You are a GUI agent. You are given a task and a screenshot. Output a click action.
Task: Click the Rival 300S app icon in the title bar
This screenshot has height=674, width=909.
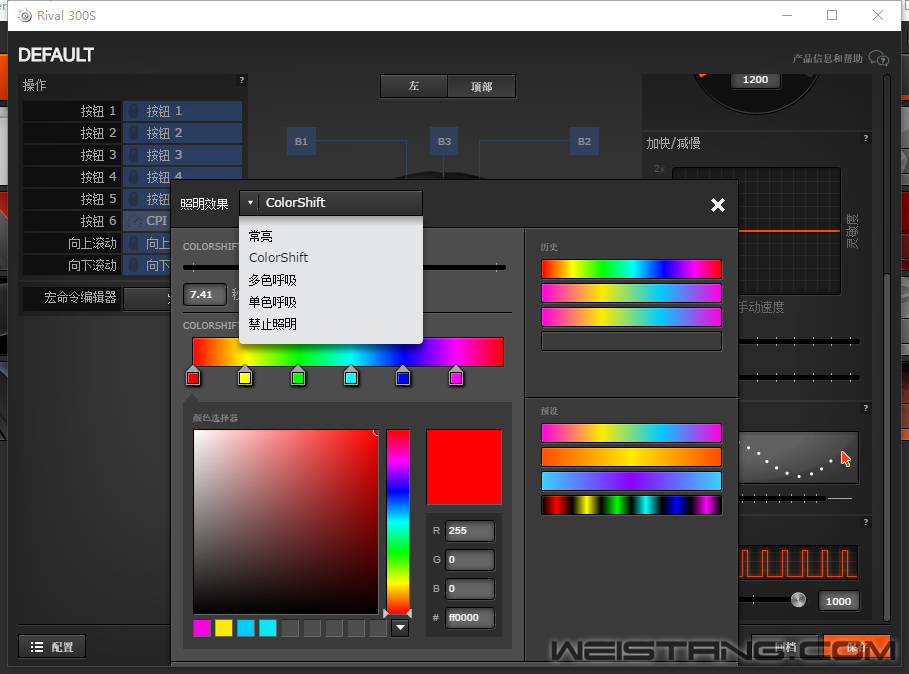(24, 16)
